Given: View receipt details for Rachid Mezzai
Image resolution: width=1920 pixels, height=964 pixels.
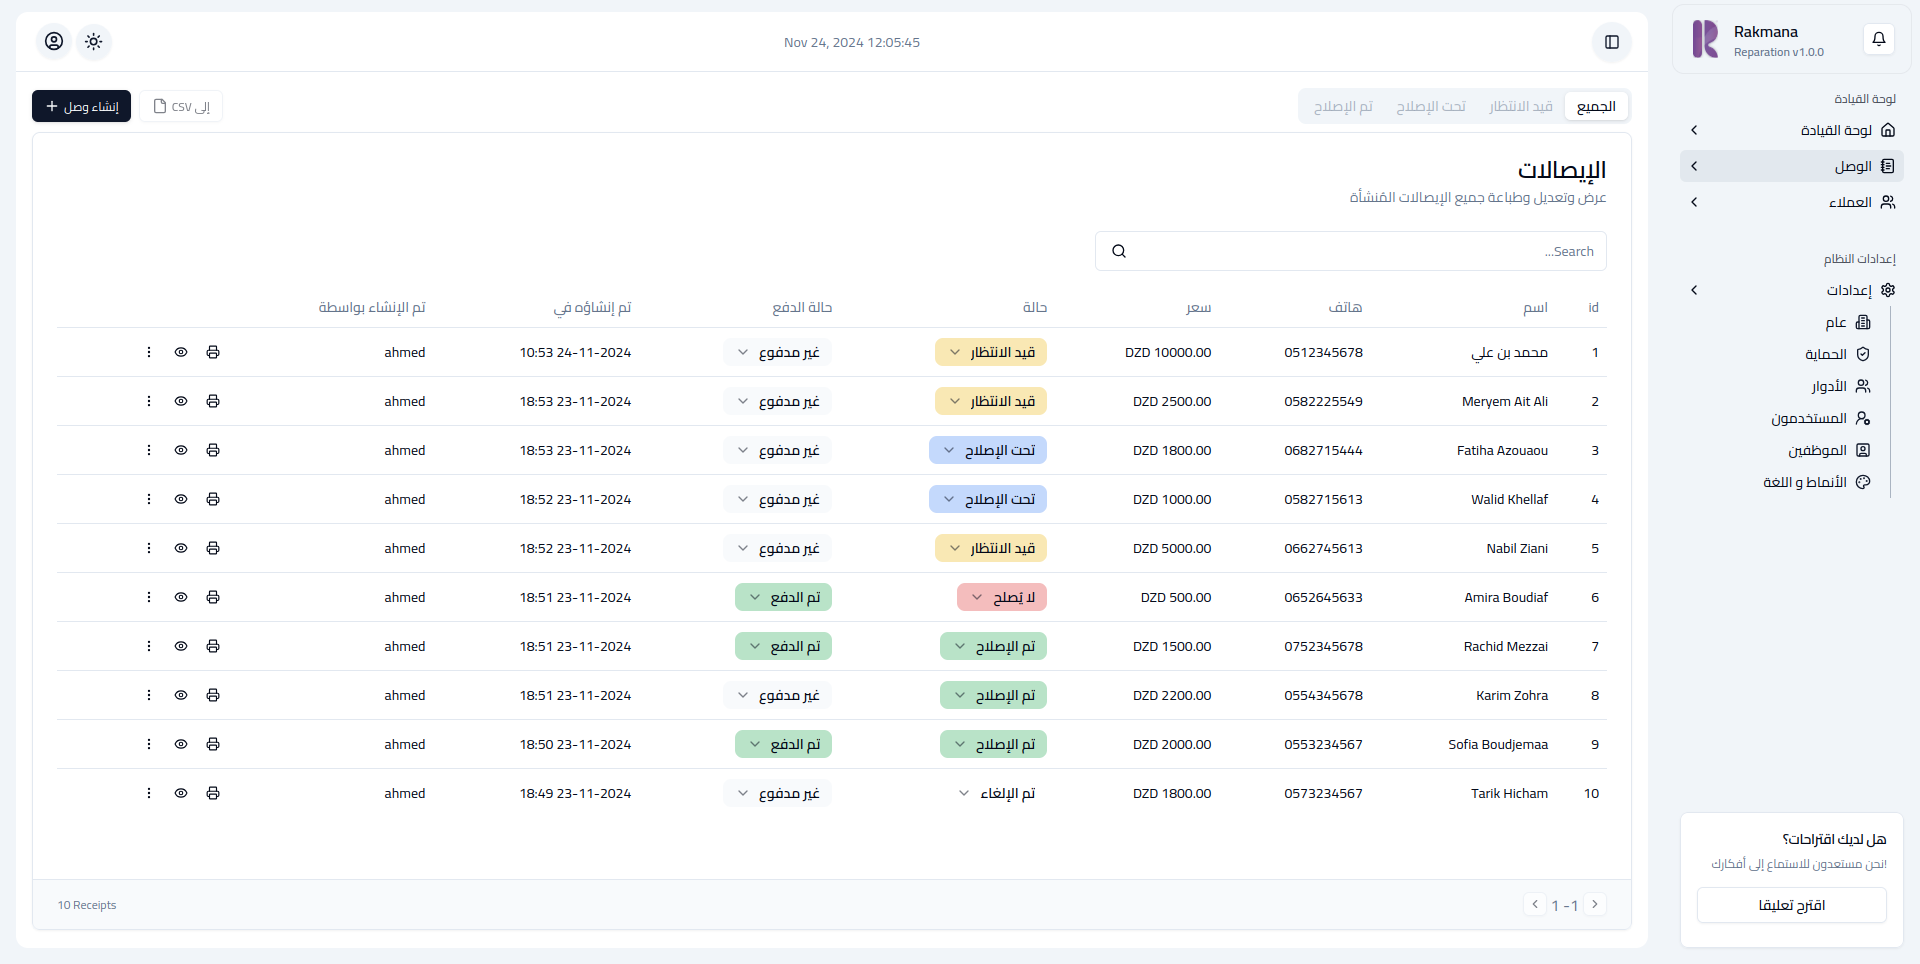Looking at the screenshot, I should pos(181,646).
